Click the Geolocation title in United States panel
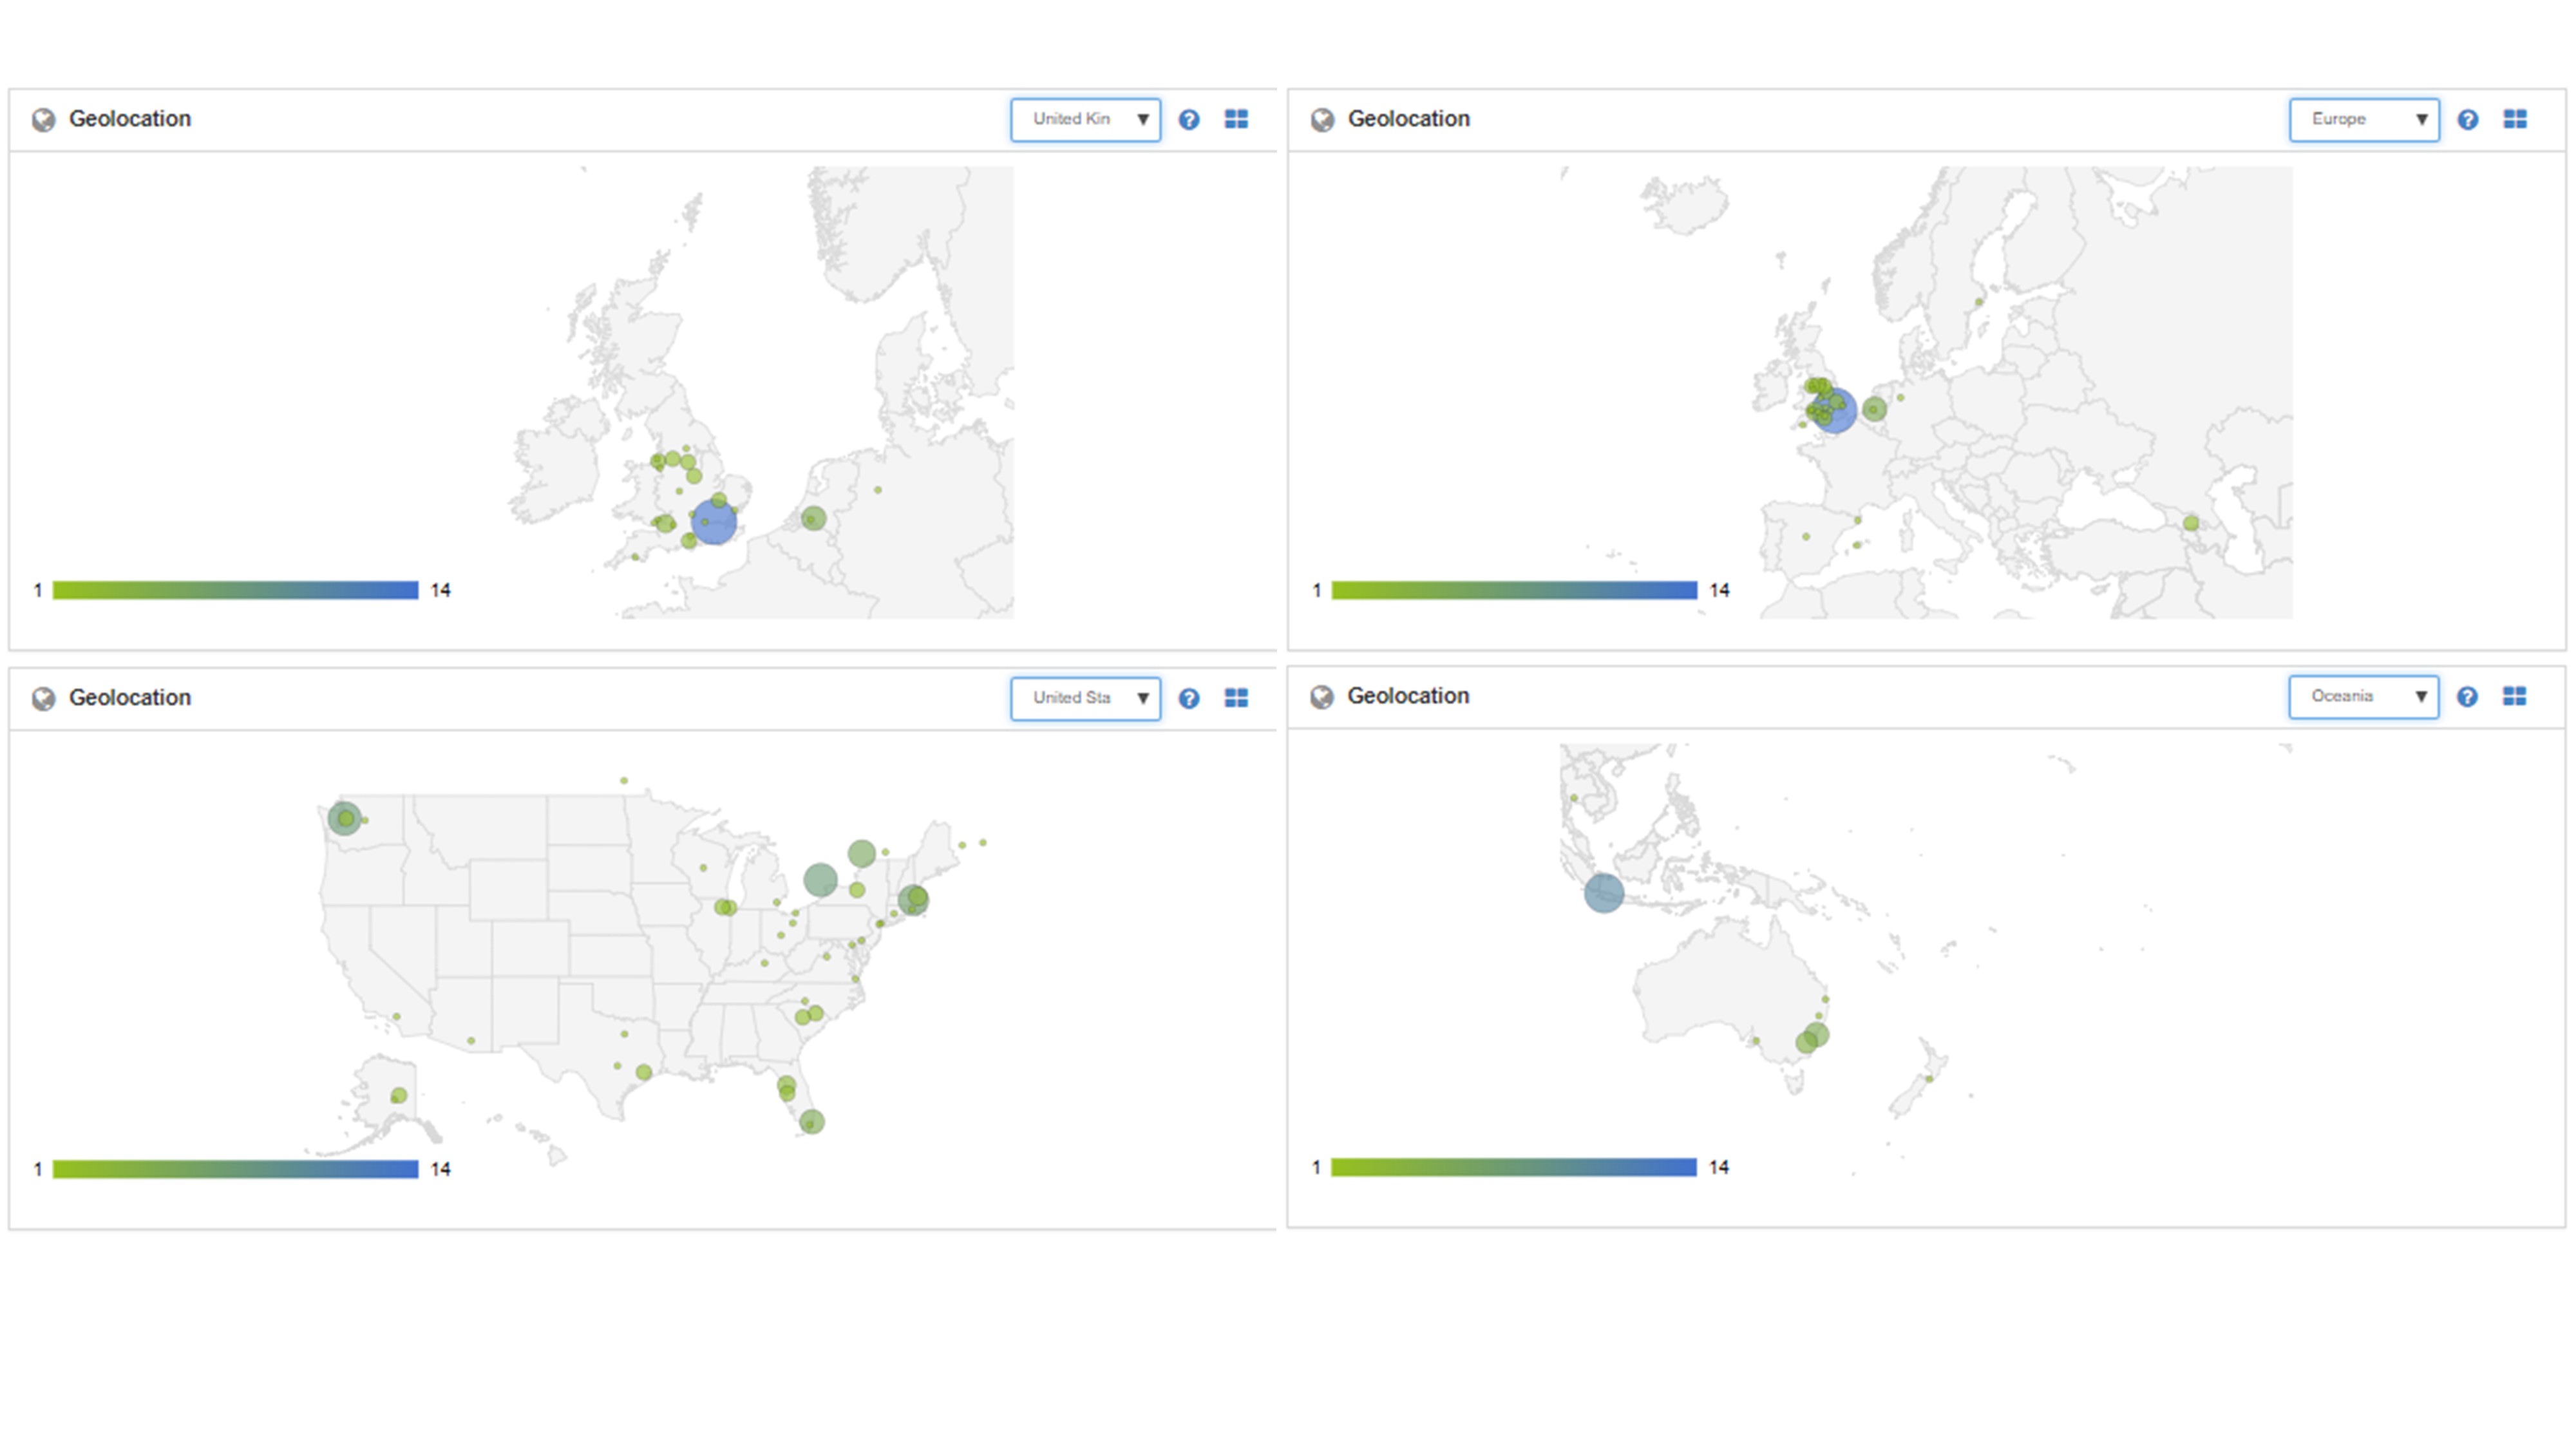Screen dimensions: 2576x1449 [129, 698]
